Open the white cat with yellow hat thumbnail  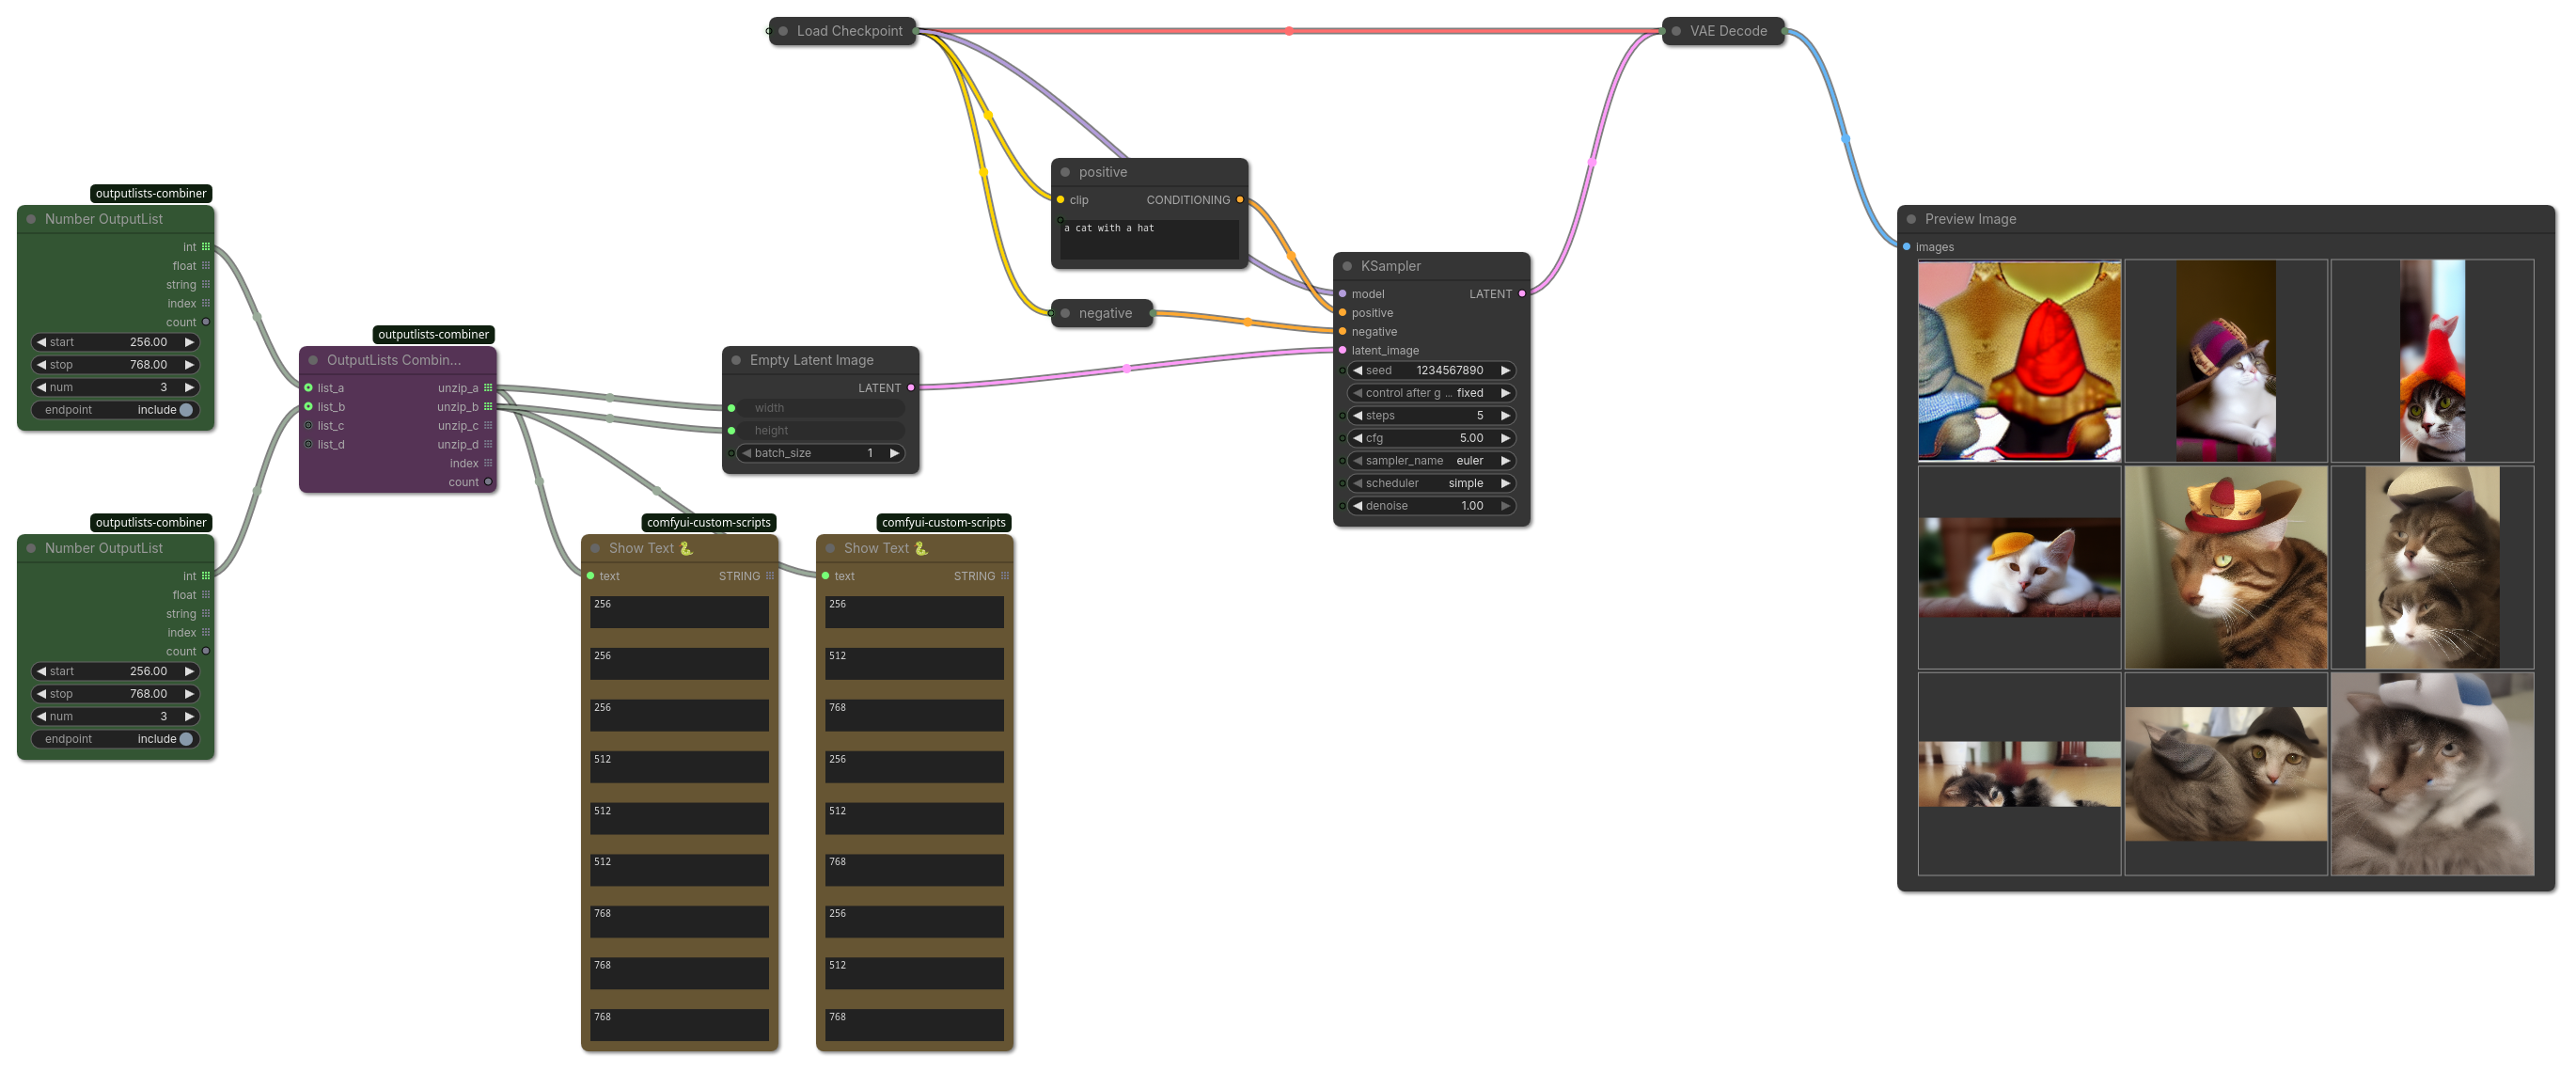click(2019, 567)
